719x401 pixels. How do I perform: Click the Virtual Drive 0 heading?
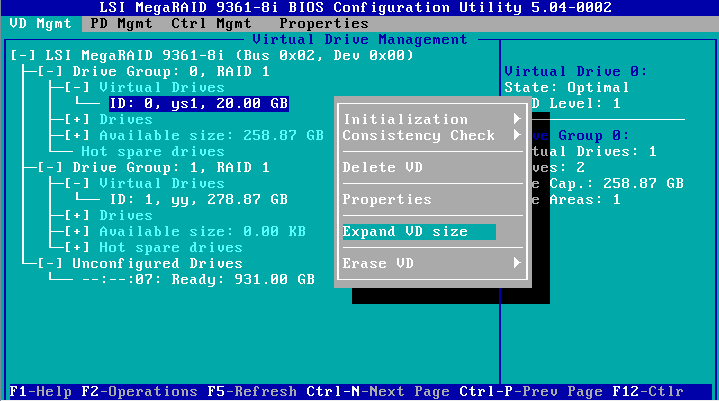click(575, 71)
